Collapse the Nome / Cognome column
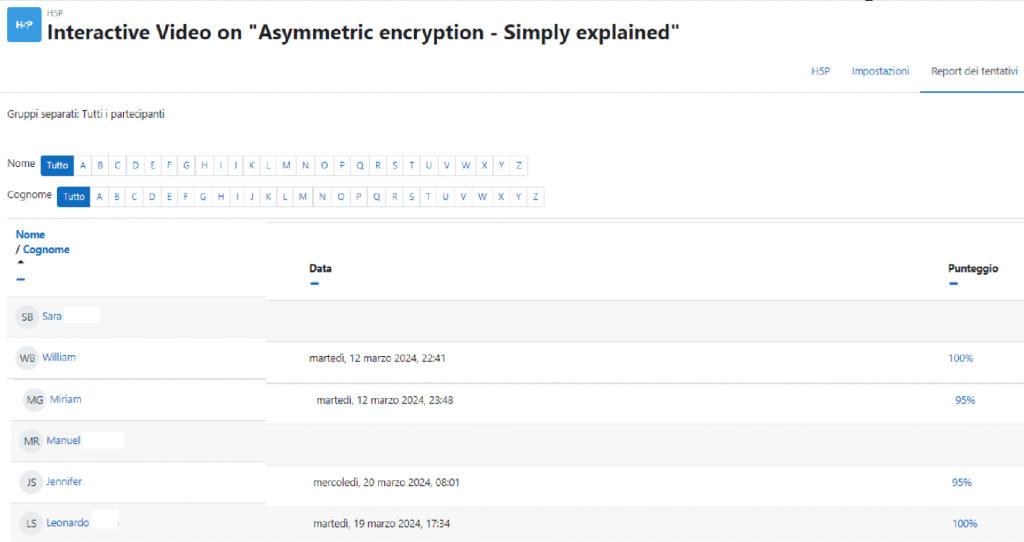 21,279
